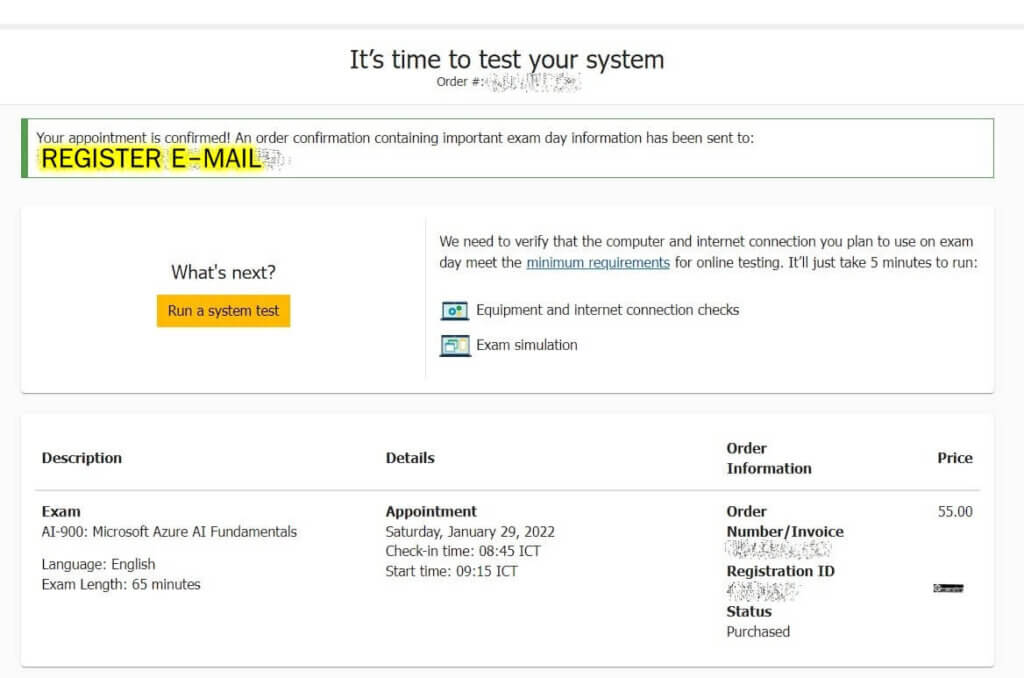Image resolution: width=1024 pixels, height=678 pixels.
Task: Open the minimum requirements link
Action: coord(598,263)
